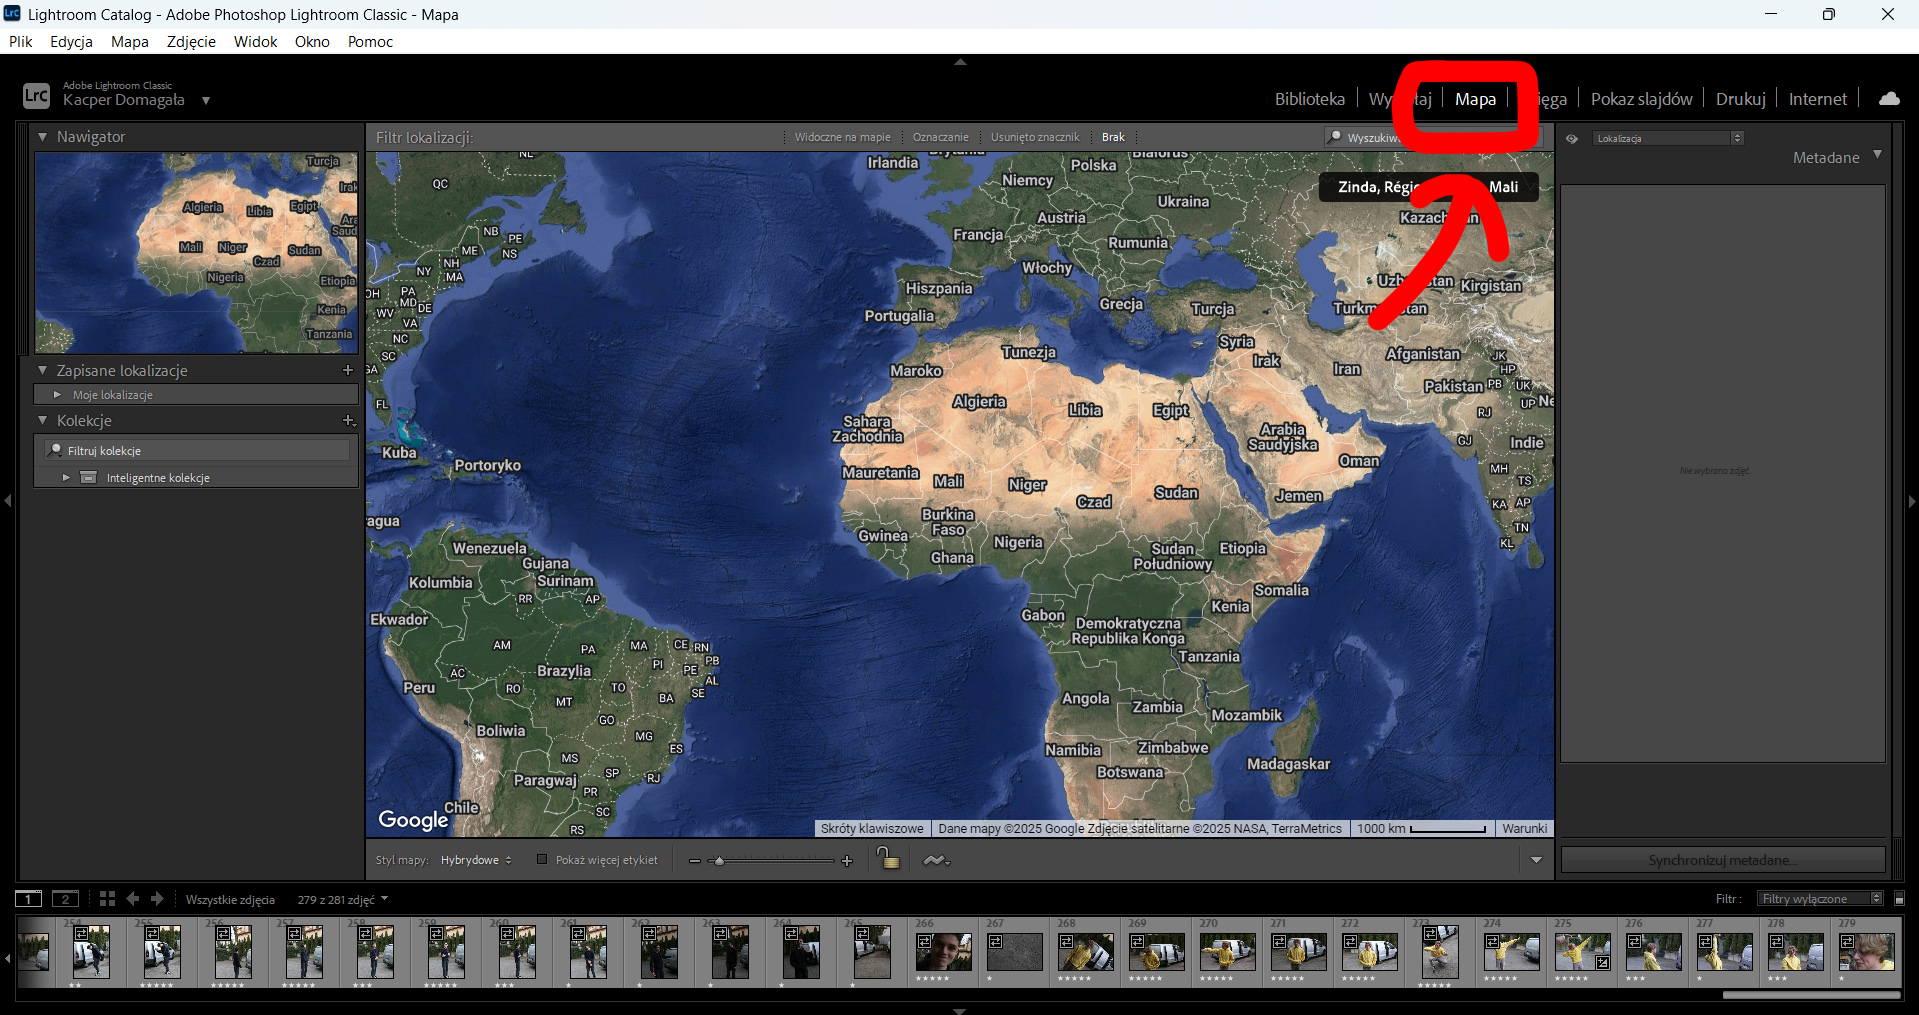
Task: Collapse the Nawigator panel
Action: point(43,136)
